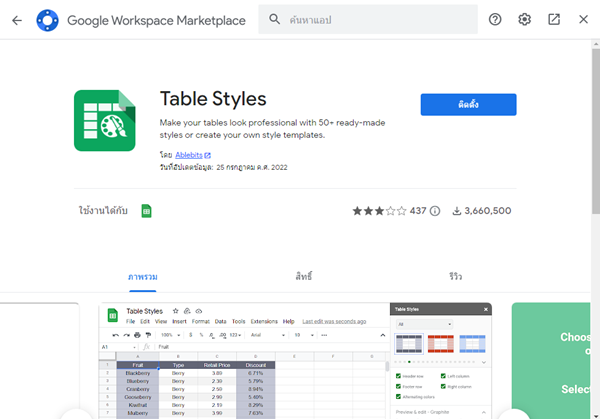Screen dimensions: 600x419
Task: Click the blue install button
Action: [x=468, y=104]
